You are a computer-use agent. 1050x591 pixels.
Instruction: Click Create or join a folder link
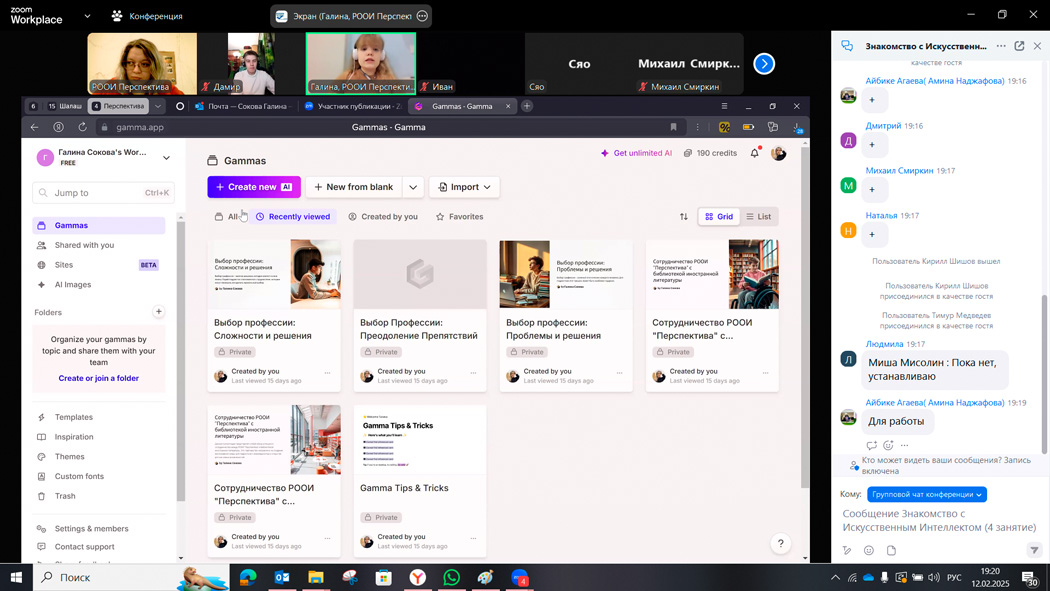tap(98, 378)
